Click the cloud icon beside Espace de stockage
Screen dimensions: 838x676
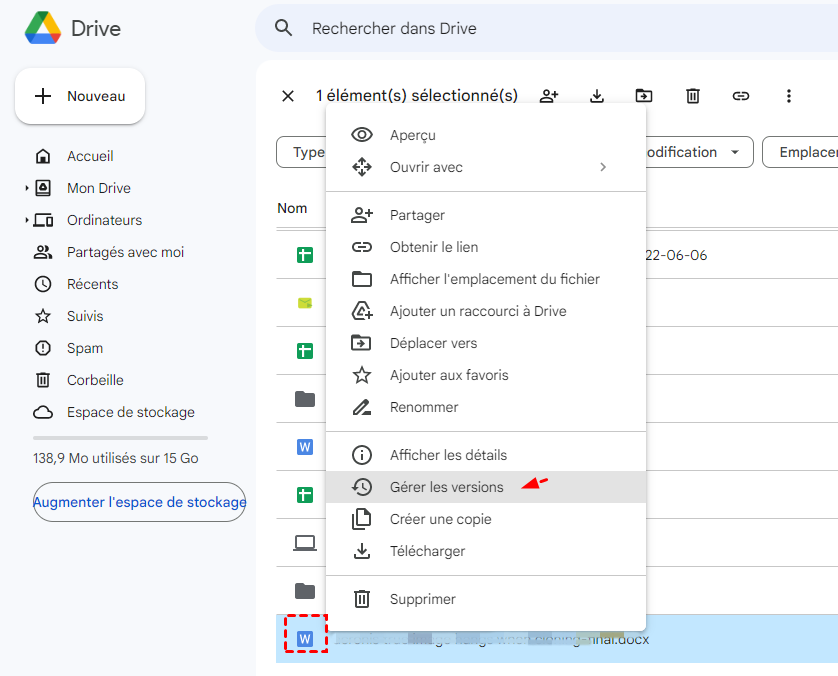(43, 413)
